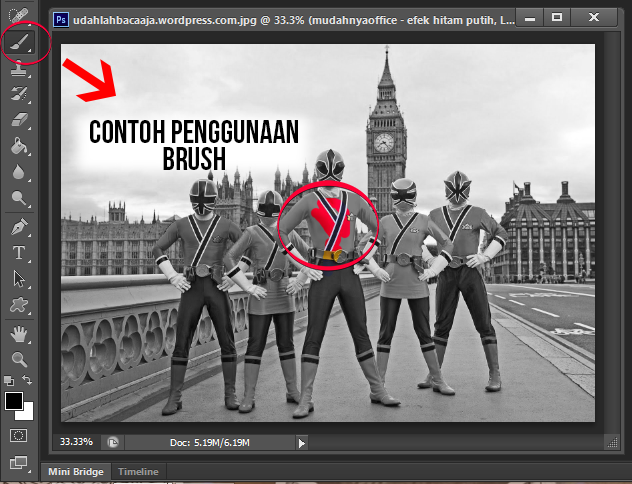
Task: Select the Eraser tool
Action: (x=19, y=120)
